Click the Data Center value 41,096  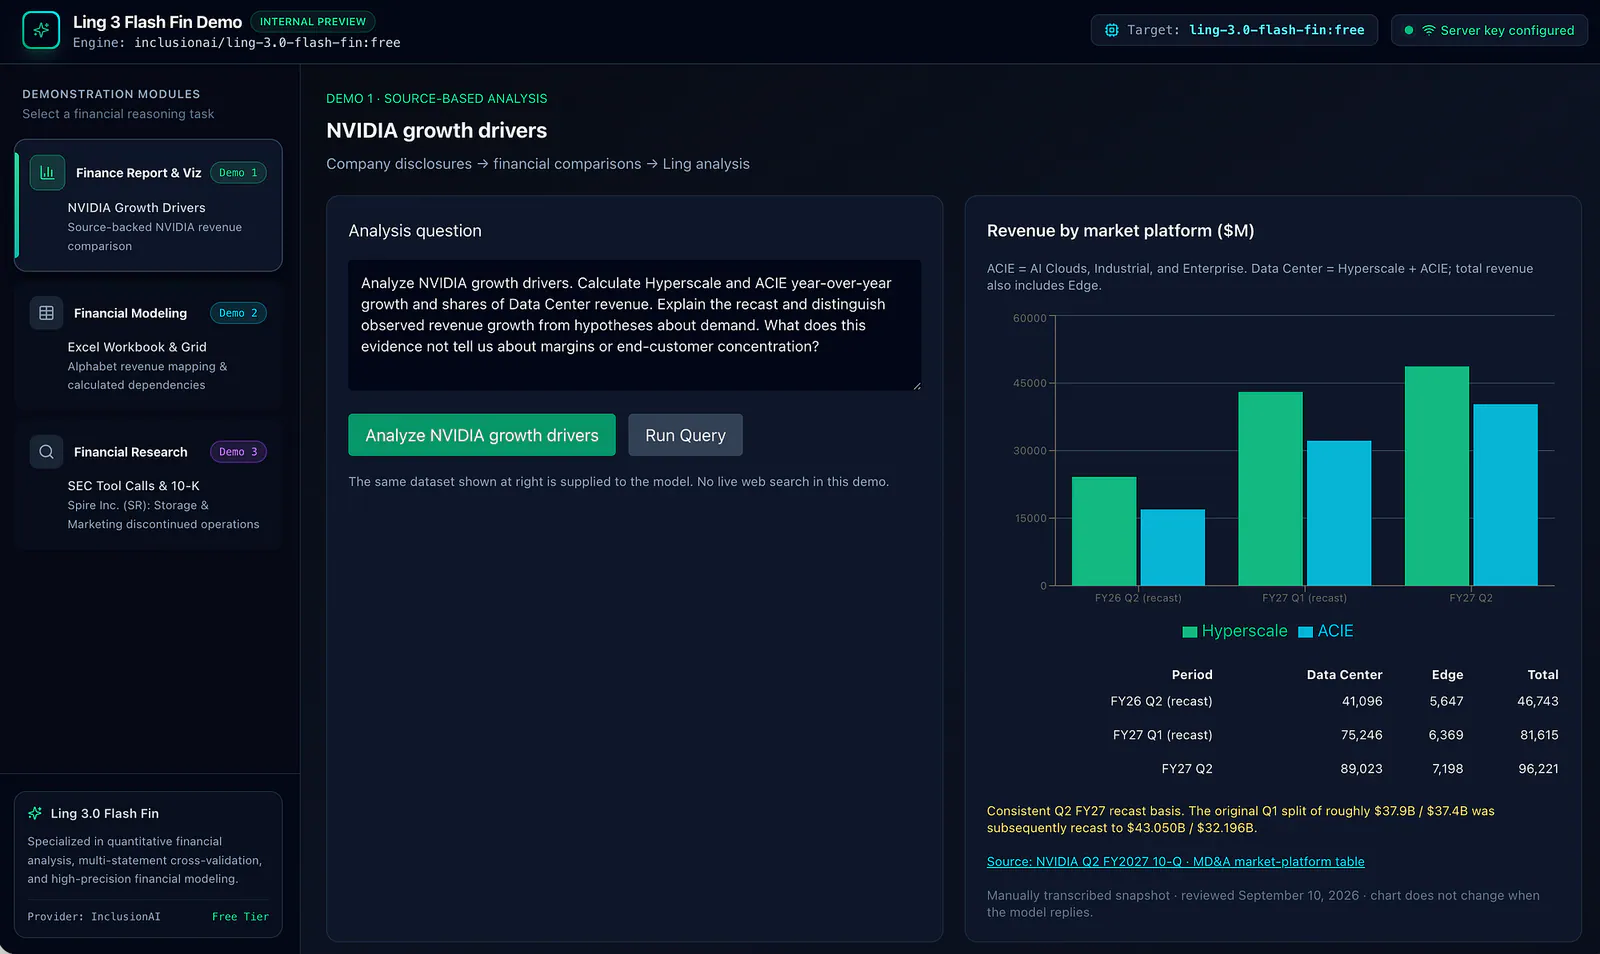click(x=1362, y=701)
